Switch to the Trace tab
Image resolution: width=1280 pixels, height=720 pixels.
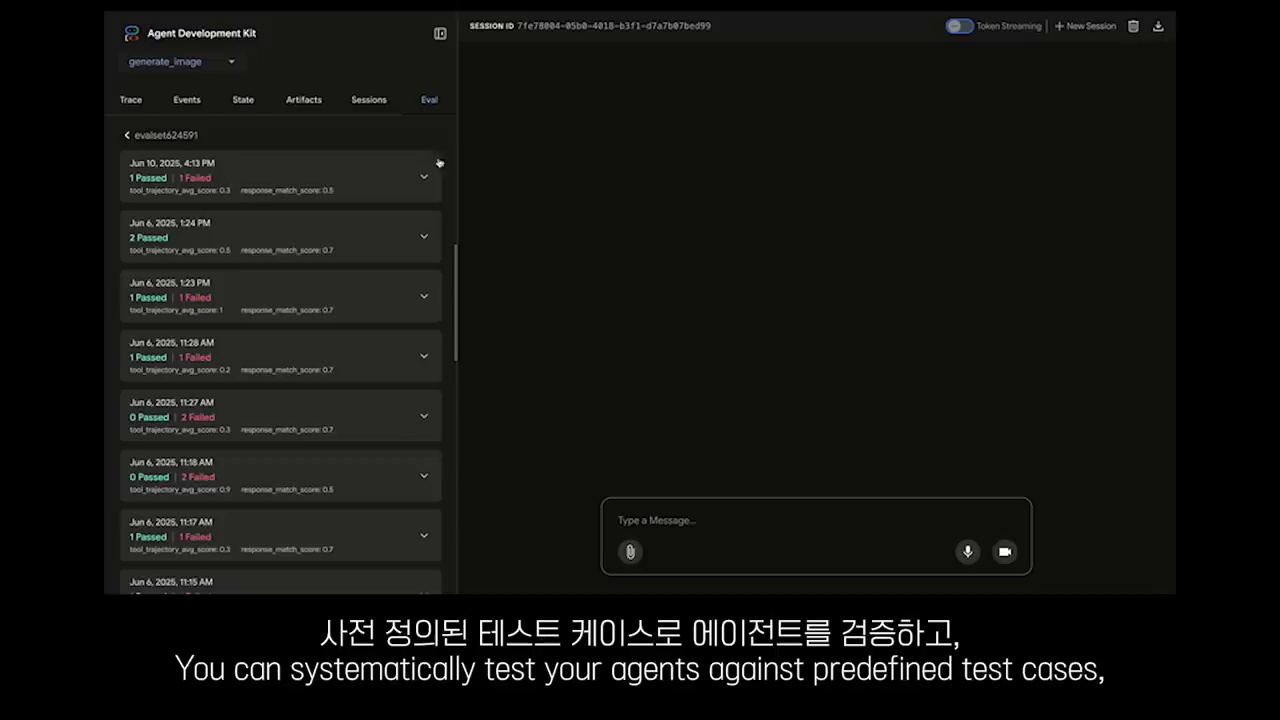pos(131,100)
